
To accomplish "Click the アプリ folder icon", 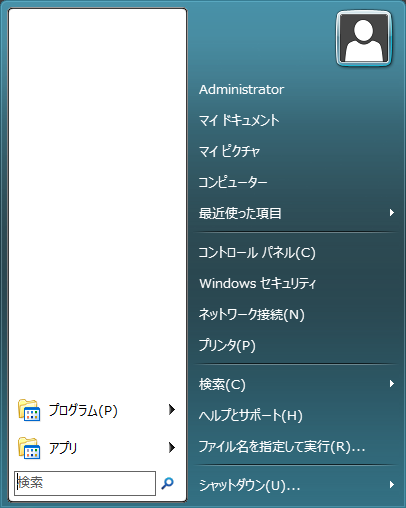I will [x=29, y=448].
